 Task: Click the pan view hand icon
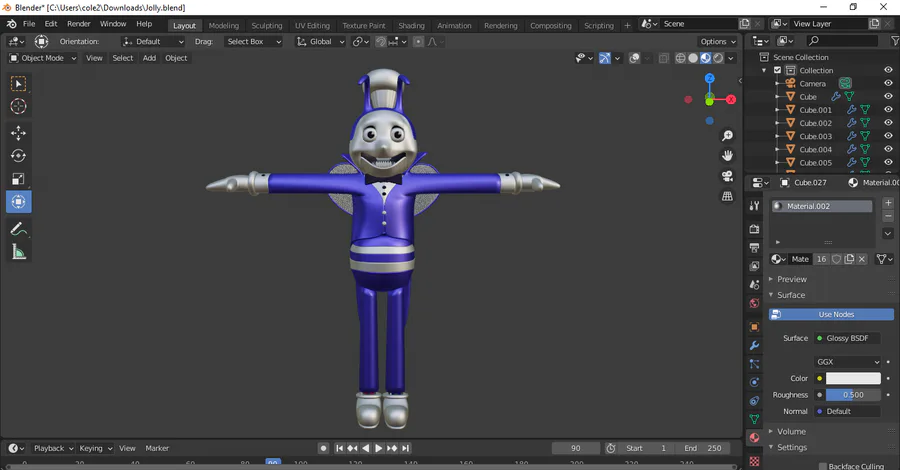point(727,156)
